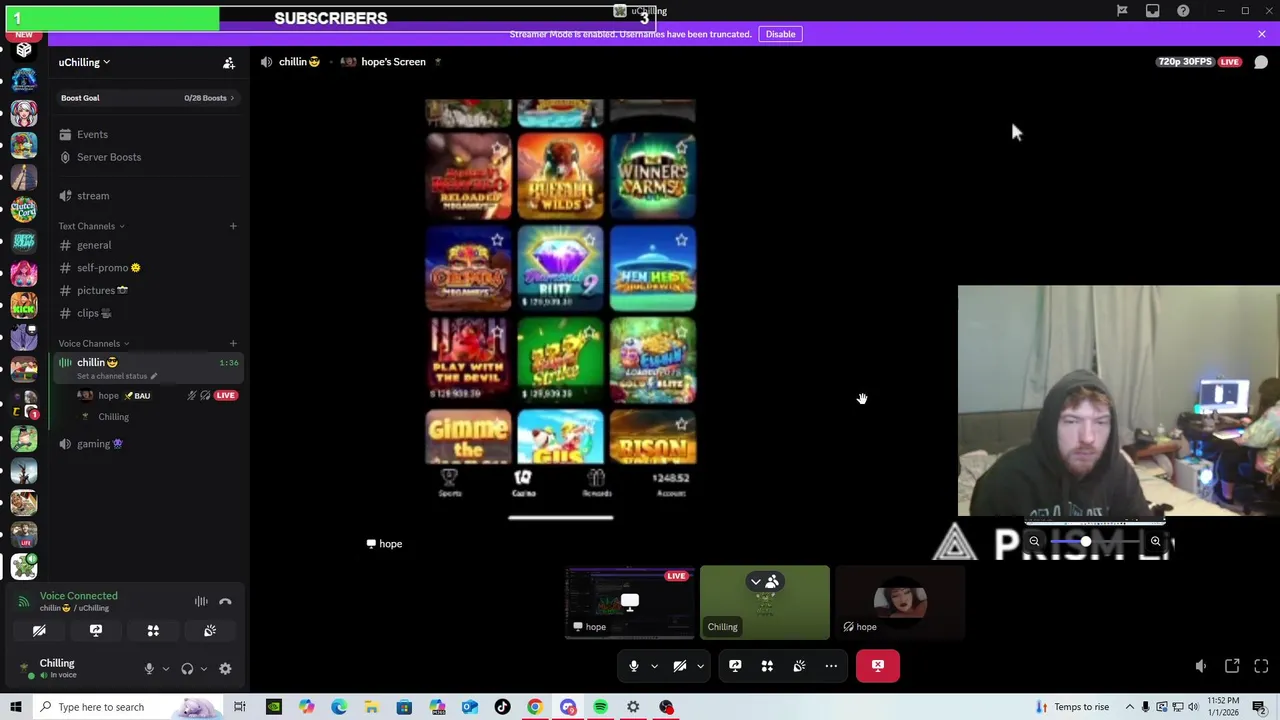Open NVIDIA app from the taskbar
Image resolution: width=1280 pixels, height=720 pixels.
[273, 707]
